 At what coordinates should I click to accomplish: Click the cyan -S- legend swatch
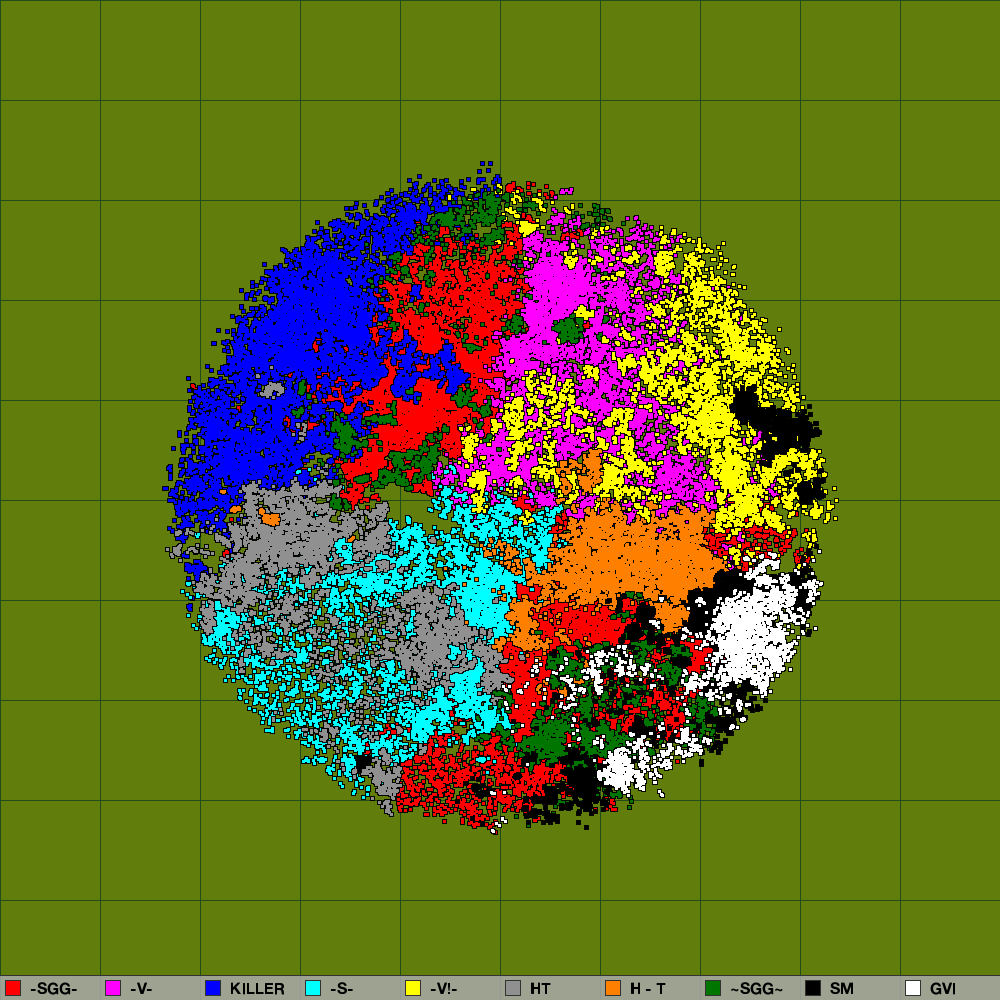[x=313, y=988]
